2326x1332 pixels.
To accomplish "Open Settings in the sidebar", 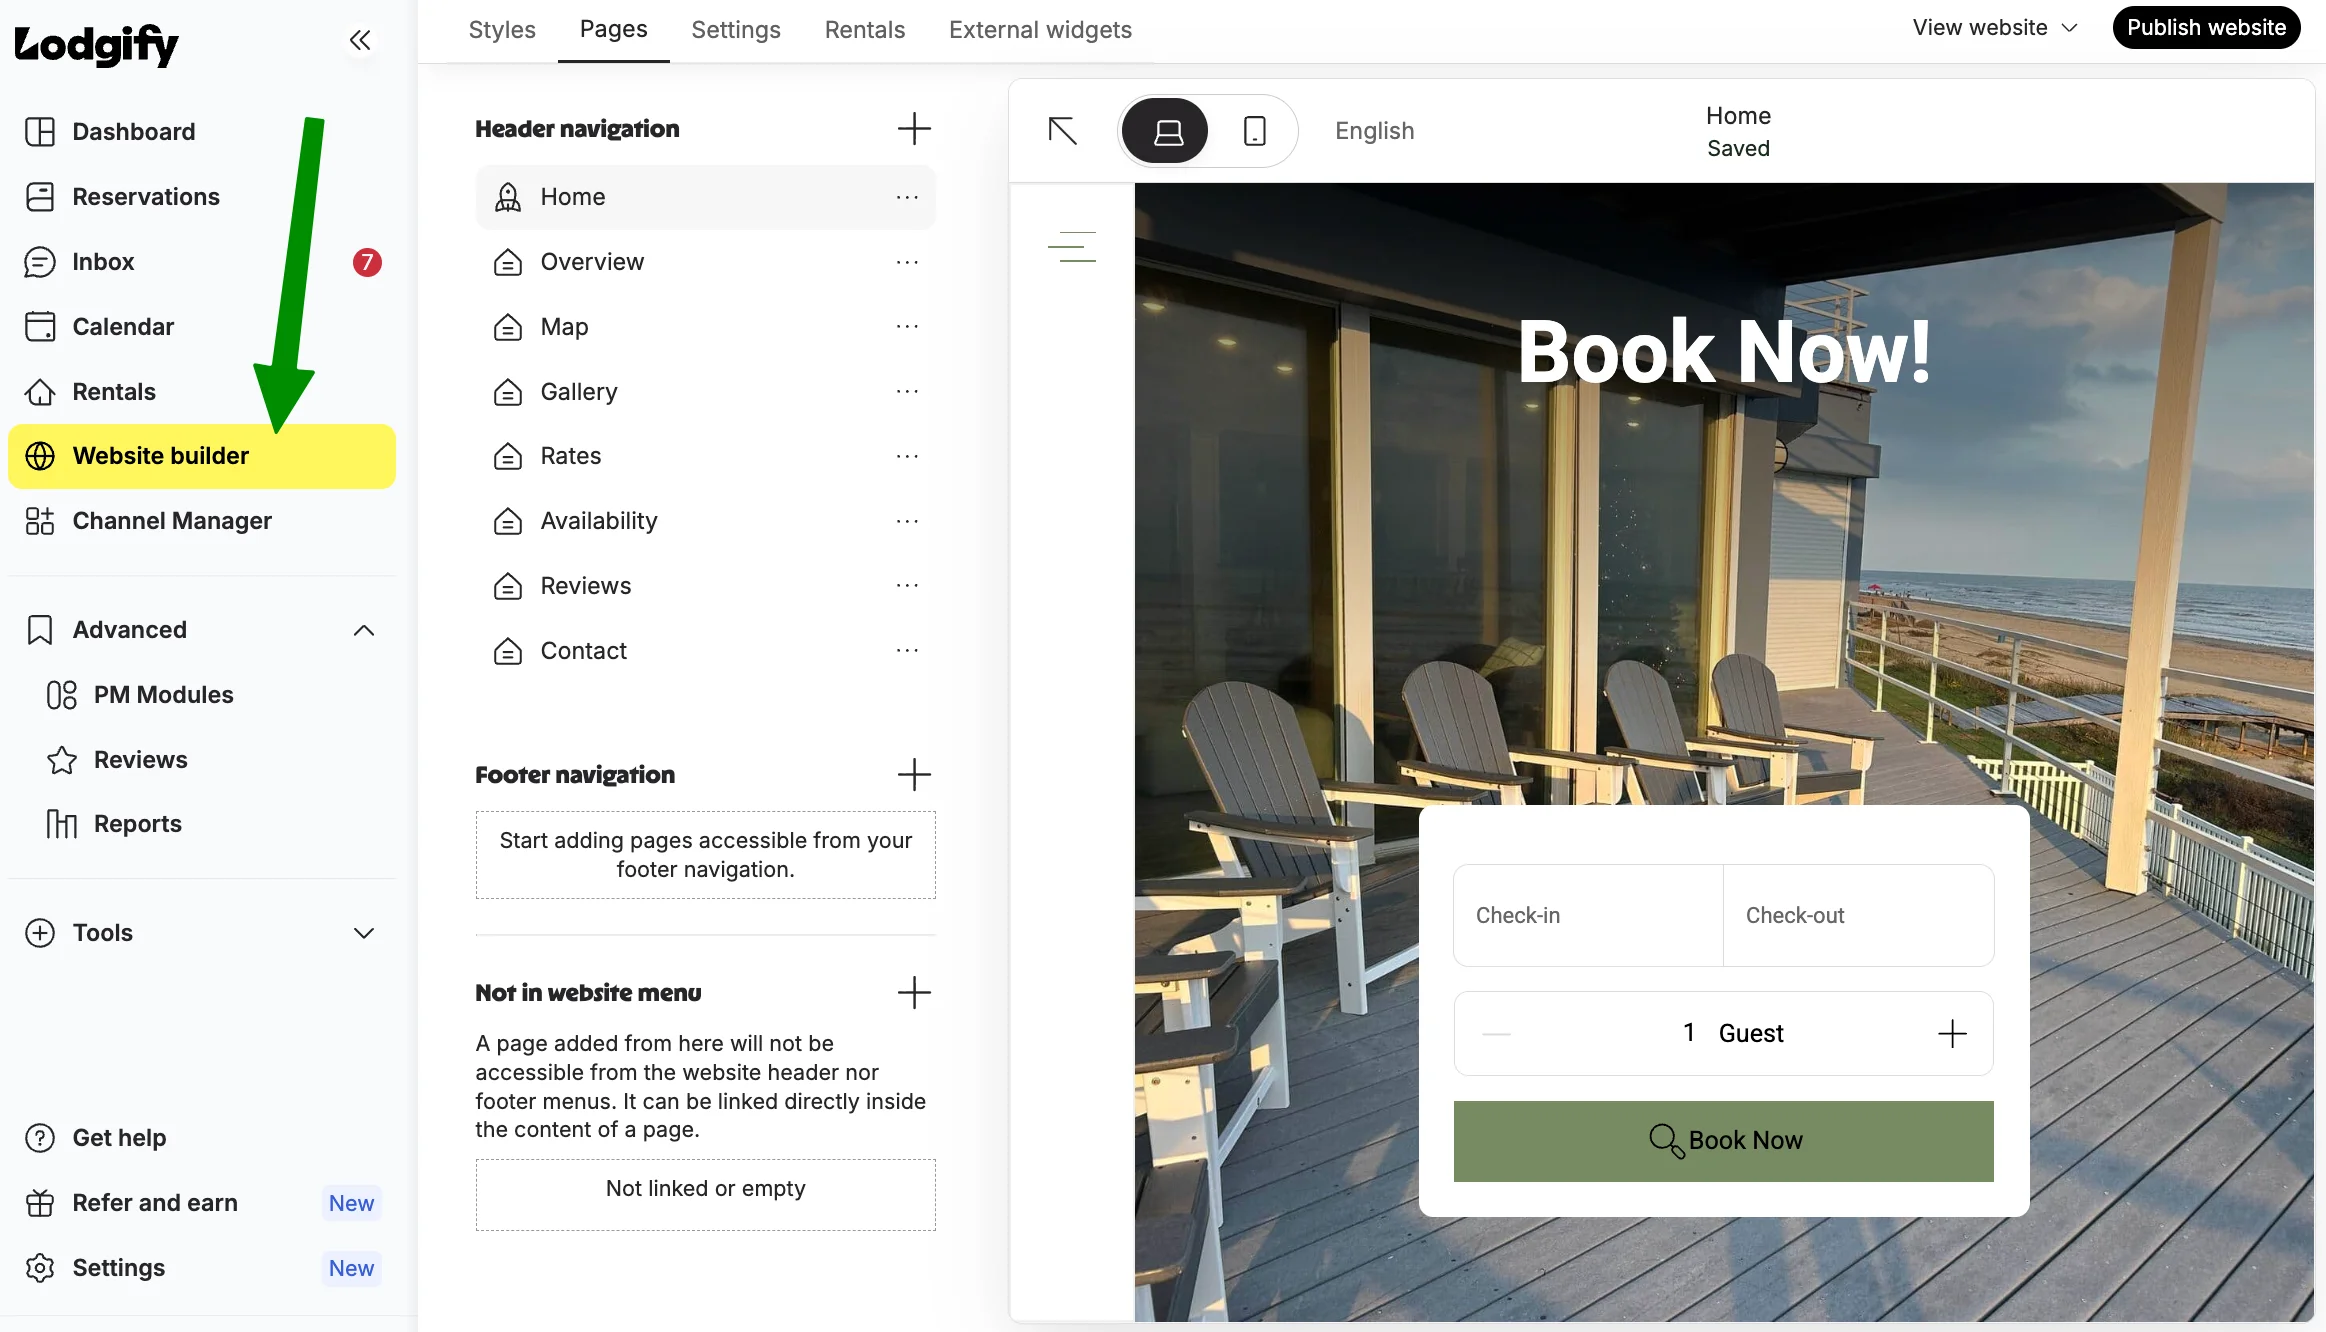I will 203,1268.
